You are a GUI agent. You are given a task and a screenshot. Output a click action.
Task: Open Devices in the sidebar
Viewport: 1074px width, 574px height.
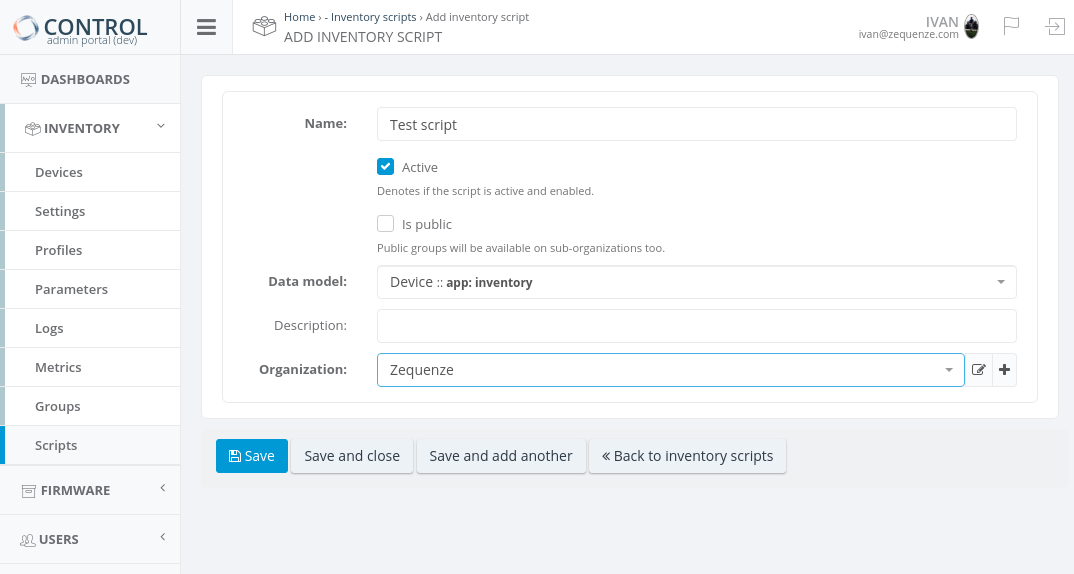[x=59, y=172]
